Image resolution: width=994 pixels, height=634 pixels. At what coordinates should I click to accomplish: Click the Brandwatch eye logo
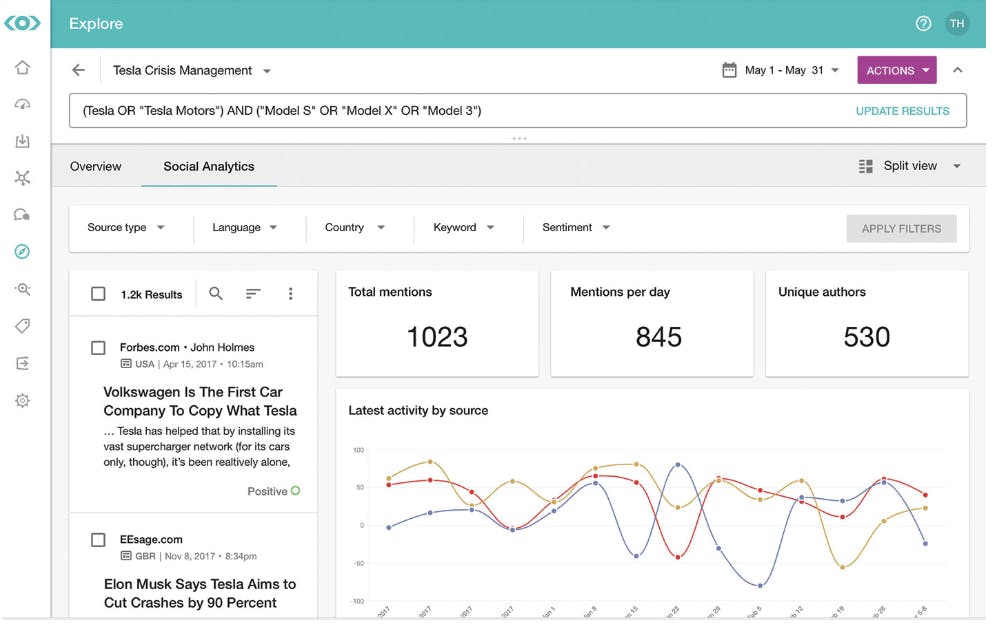coord(22,23)
